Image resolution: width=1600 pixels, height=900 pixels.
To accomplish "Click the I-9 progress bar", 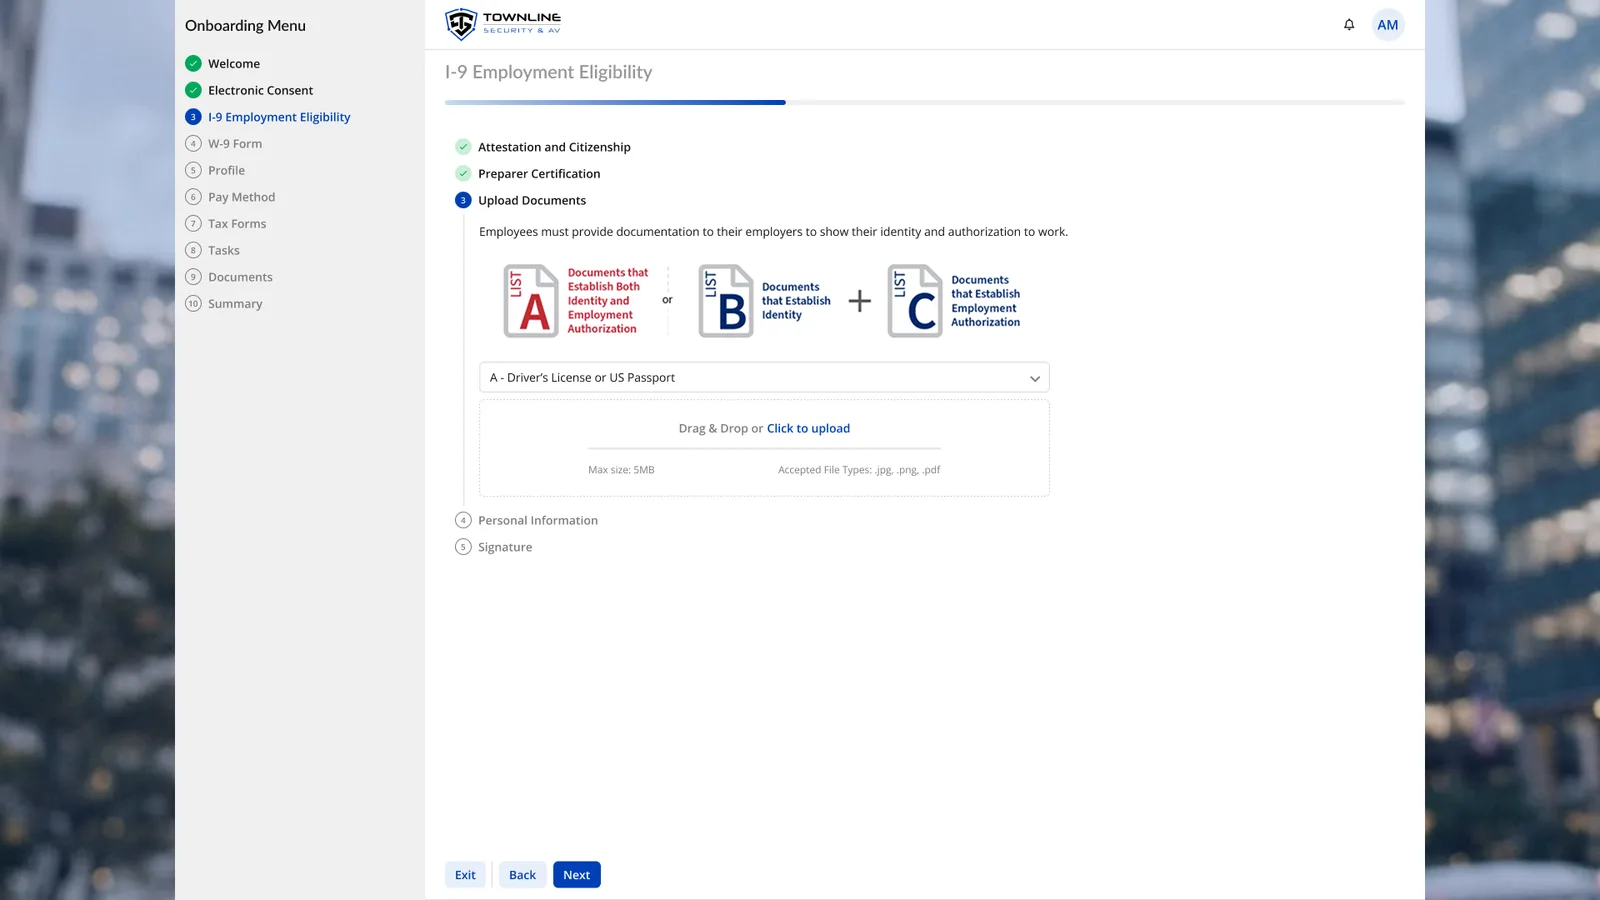I will click(925, 102).
